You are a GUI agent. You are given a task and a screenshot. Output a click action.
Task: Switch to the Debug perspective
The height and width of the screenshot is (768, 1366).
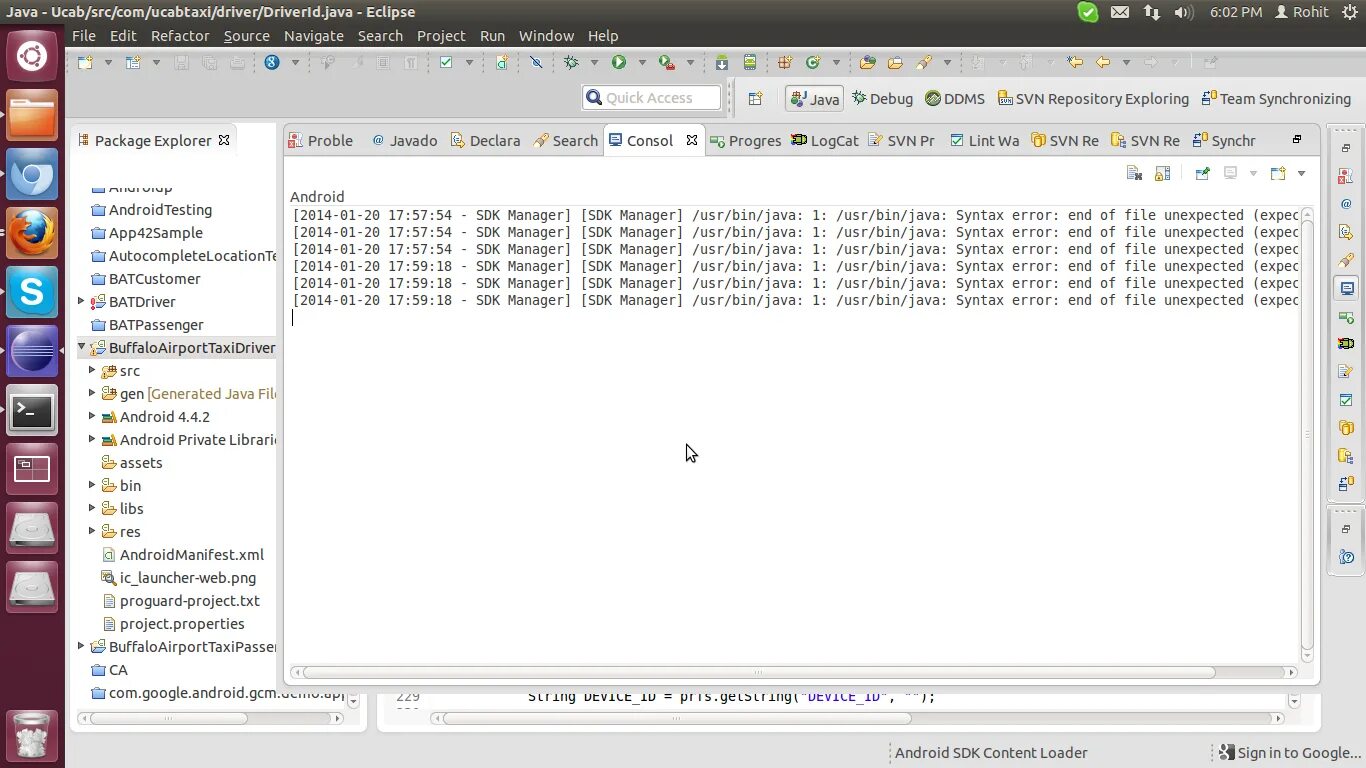(x=882, y=98)
